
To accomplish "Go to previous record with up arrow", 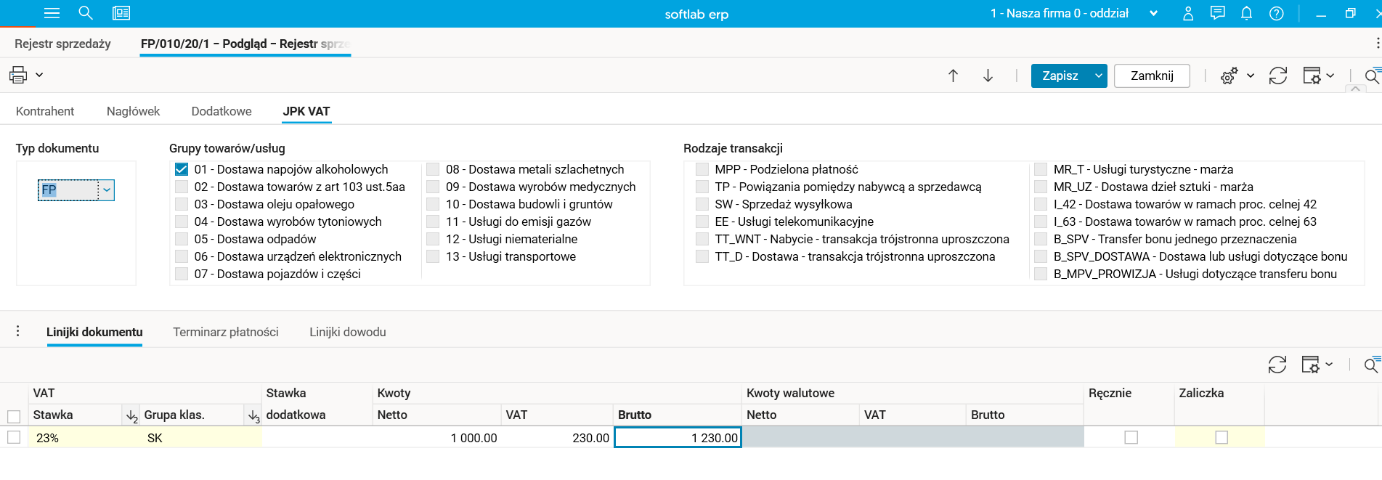I will pos(953,76).
